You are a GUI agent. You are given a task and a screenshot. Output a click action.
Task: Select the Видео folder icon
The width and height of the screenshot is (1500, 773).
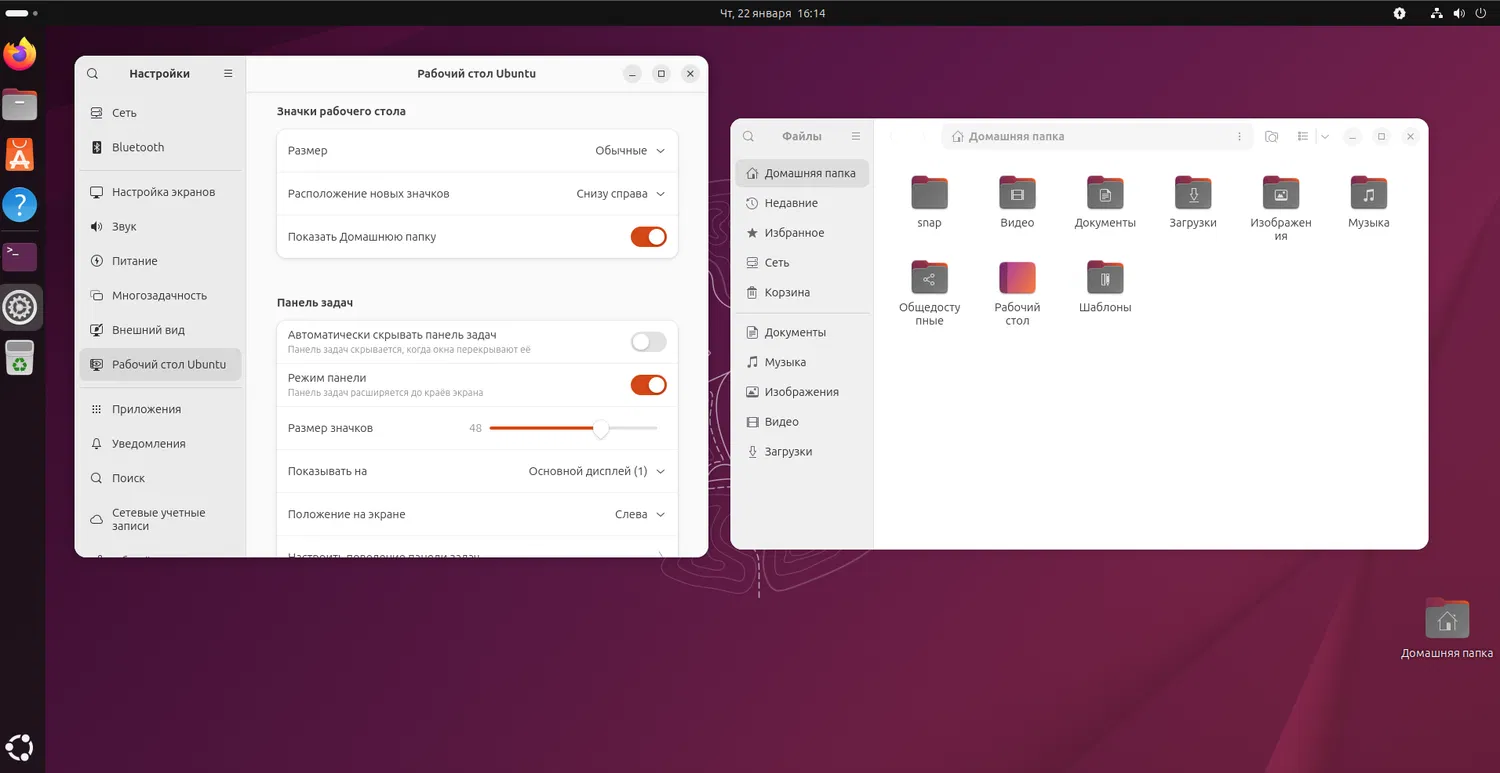[x=1017, y=193]
